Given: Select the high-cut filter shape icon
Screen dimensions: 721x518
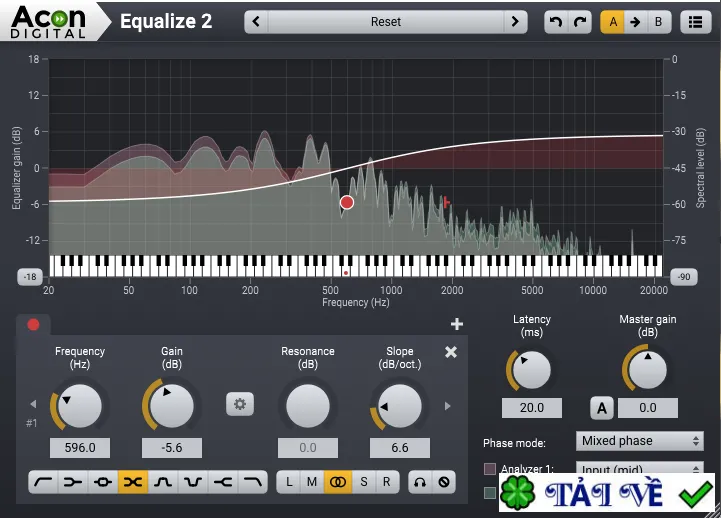Looking at the screenshot, I should (x=253, y=482).
